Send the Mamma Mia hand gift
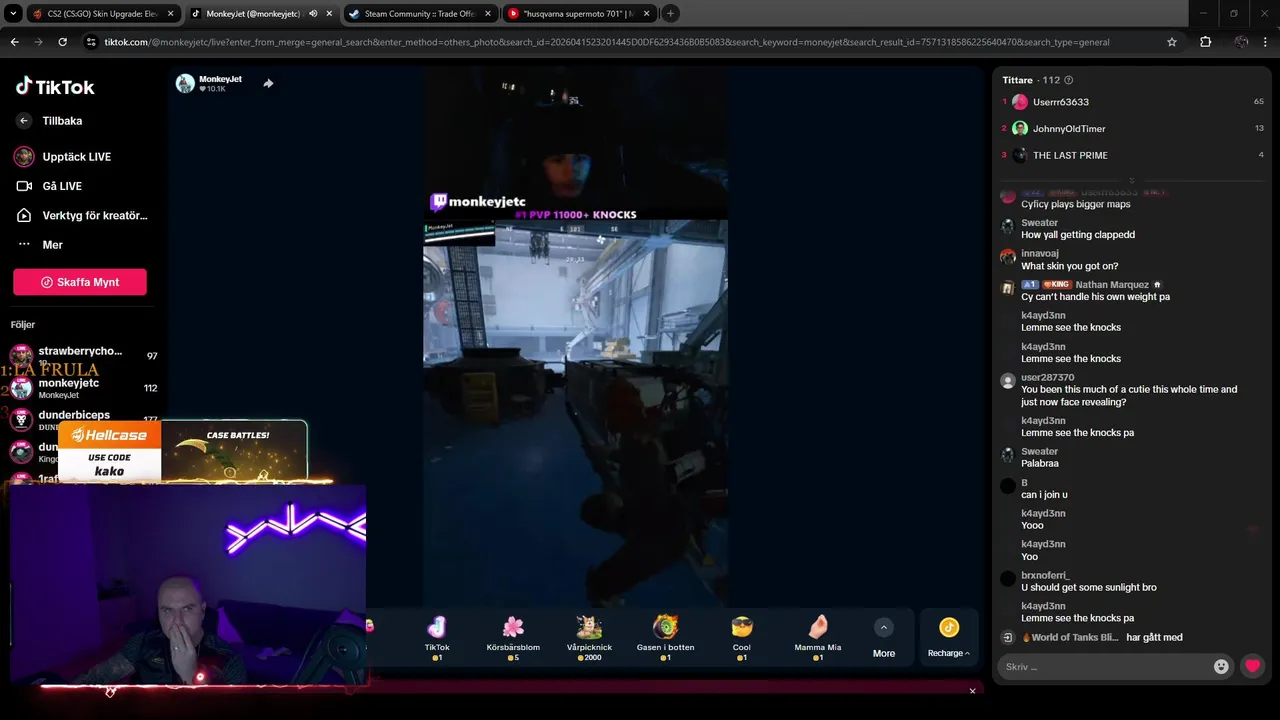 [x=817, y=637]
